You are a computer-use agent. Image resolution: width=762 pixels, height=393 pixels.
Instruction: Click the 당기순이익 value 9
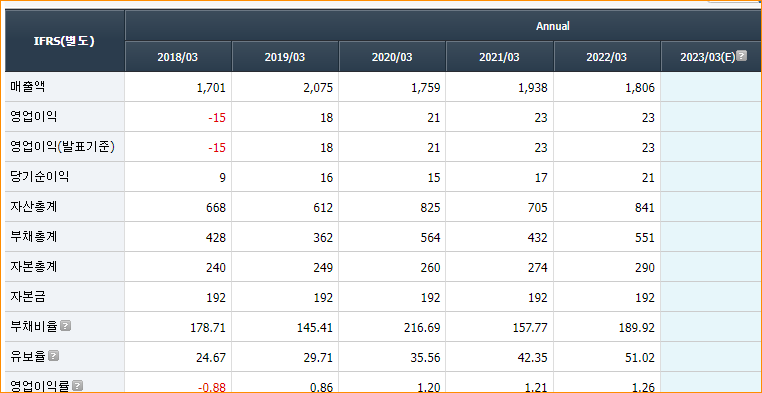(223, 178)
